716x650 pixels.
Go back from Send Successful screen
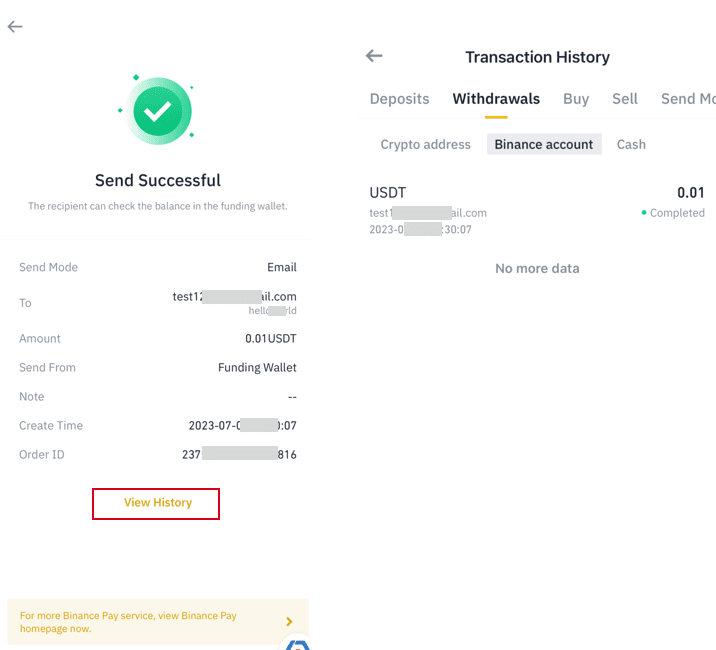click(x=15, y=27)
